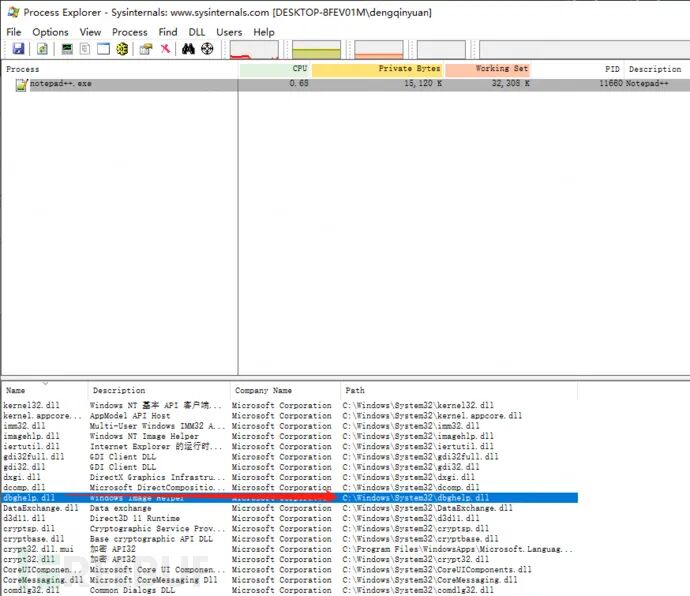Image resolution: width=690 pixels, height=596 pixels.
Task: Click the Refresh Now toolbar icon
Action: pyautogui.click(x=42, y=49)
